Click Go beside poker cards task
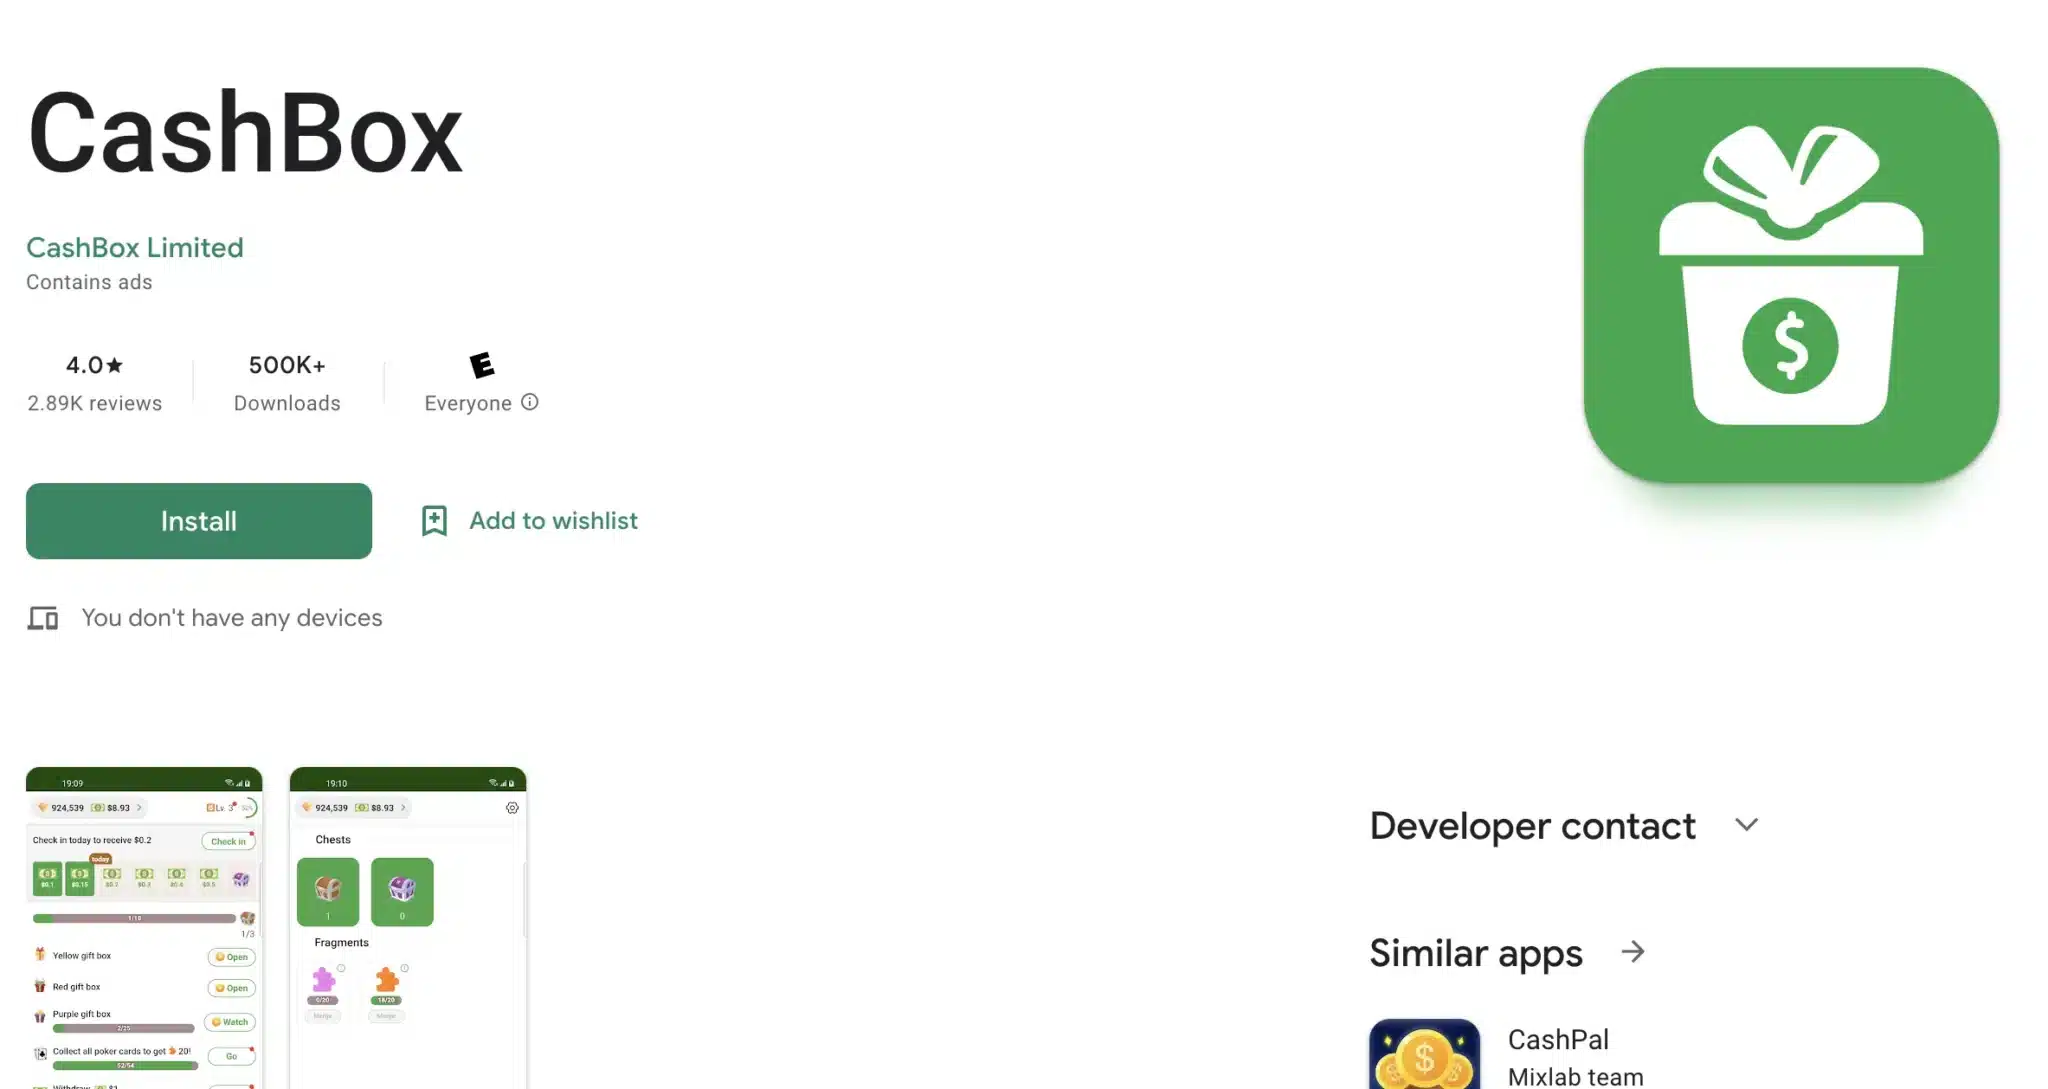This screenshot has width=2048, height=1089. point(232,1056)
